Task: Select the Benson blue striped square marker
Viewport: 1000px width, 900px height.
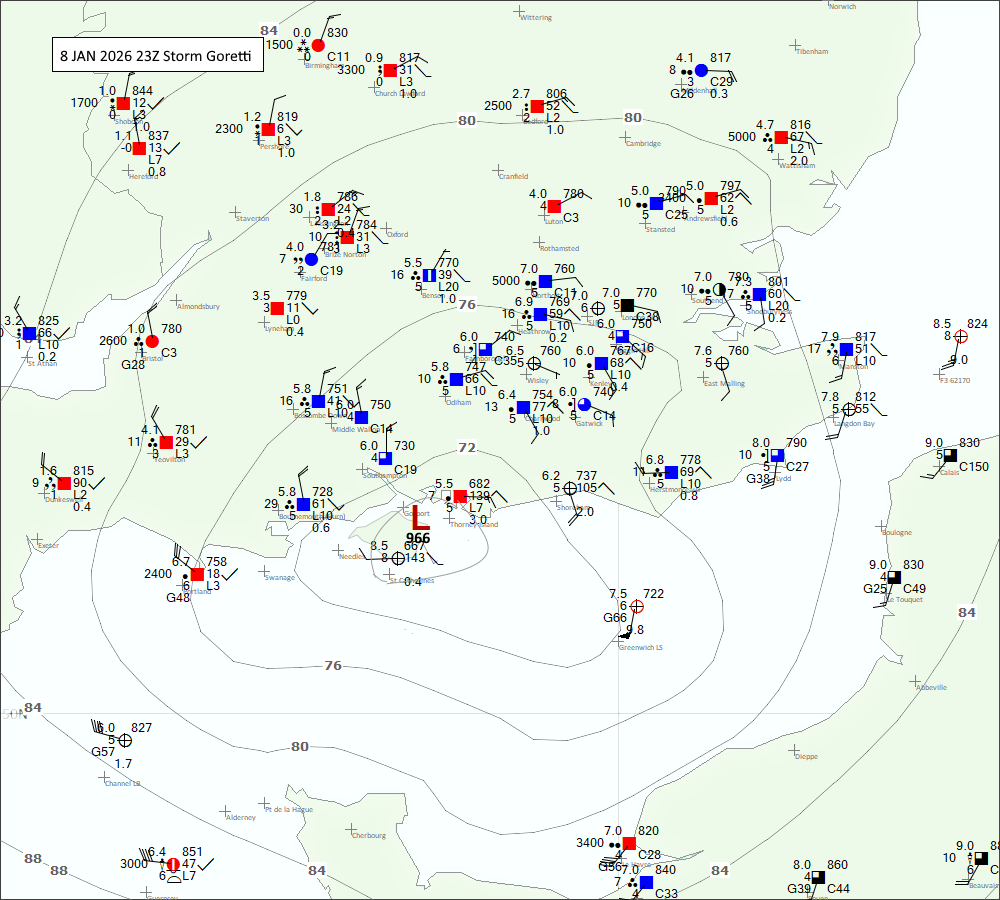Action: coord(428,275)
